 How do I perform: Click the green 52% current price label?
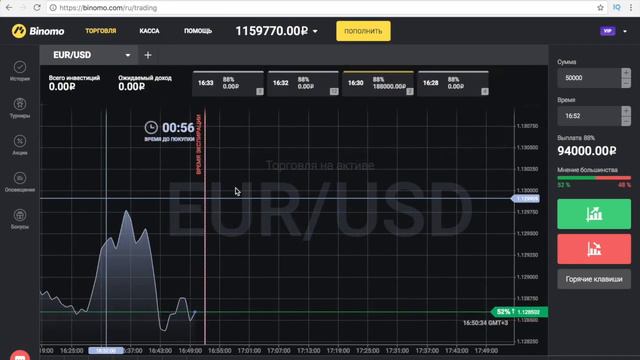tap(520, 312)
